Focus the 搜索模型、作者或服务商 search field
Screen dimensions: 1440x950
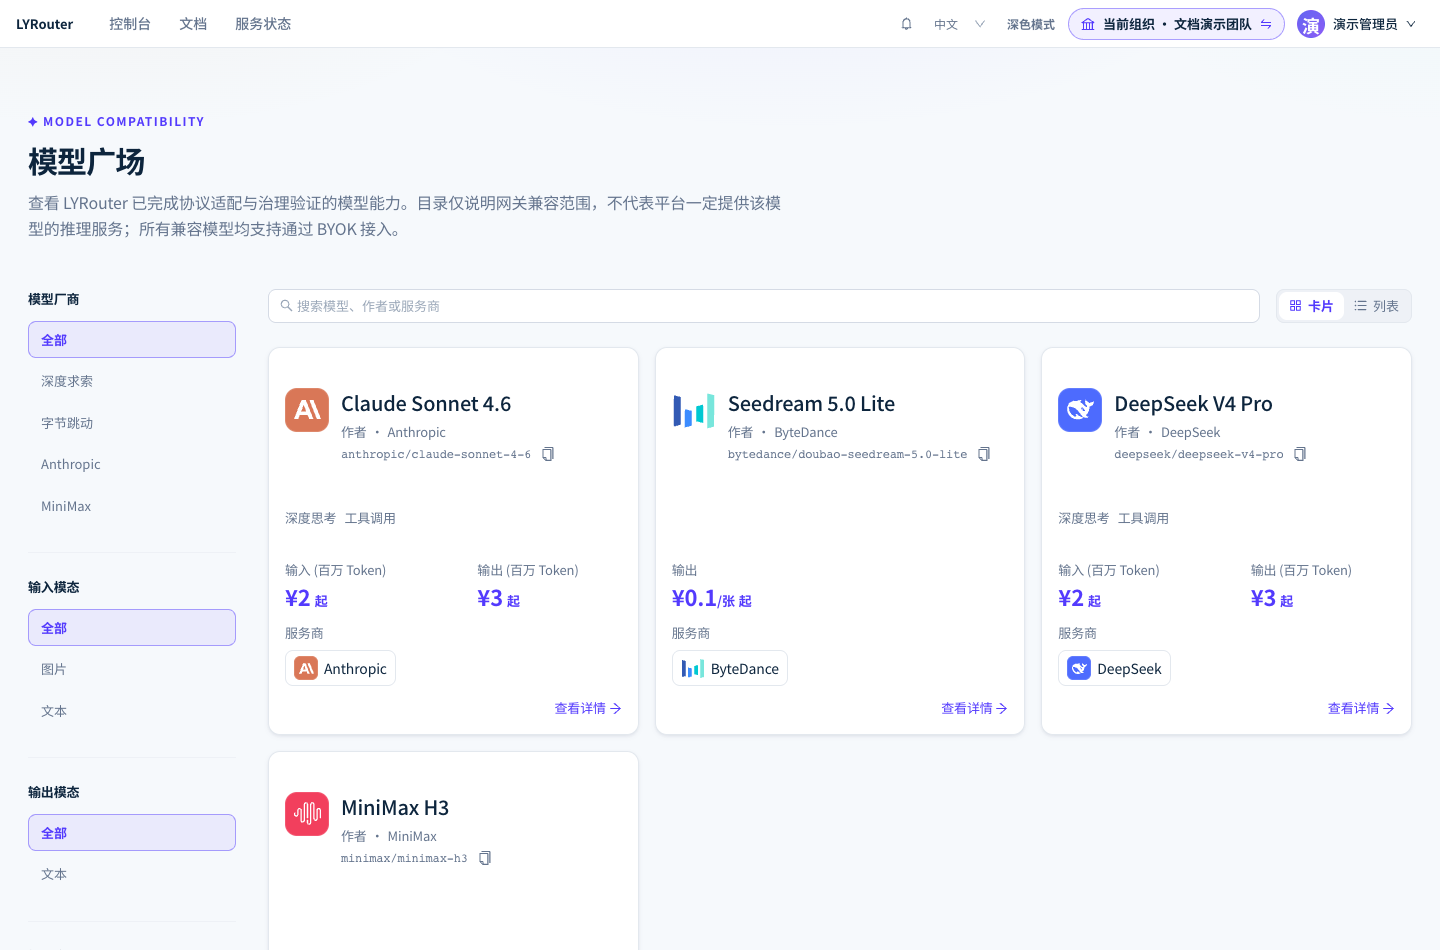point(764,306)
